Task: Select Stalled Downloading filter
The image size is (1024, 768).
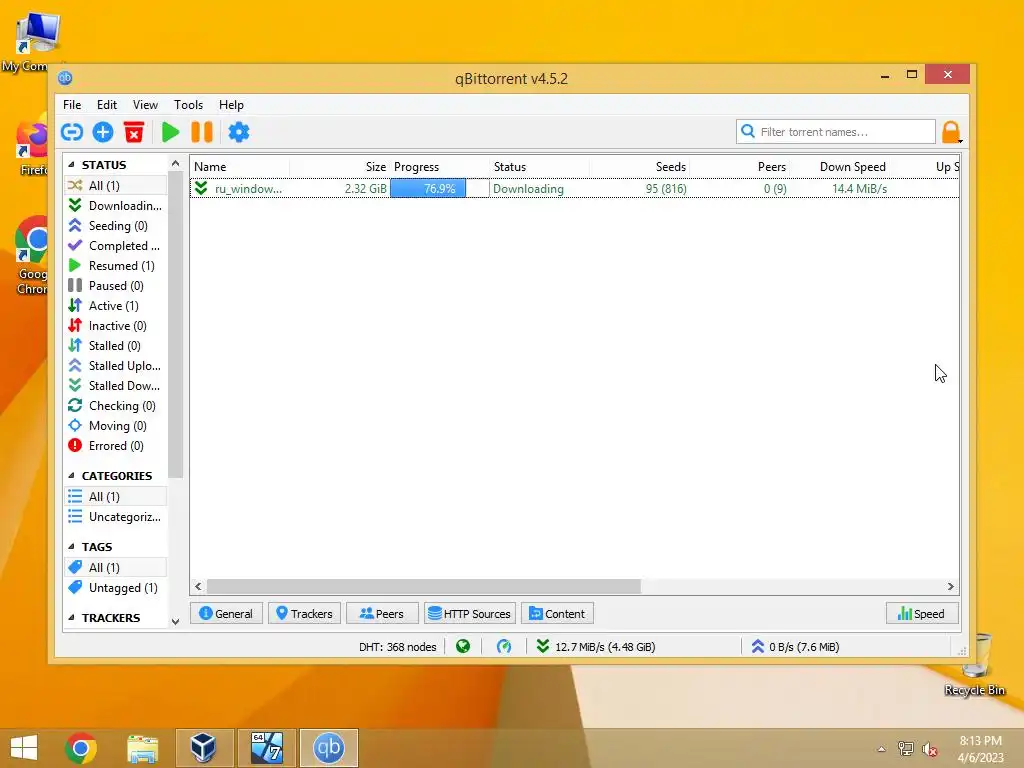Action: pos(116,386)
